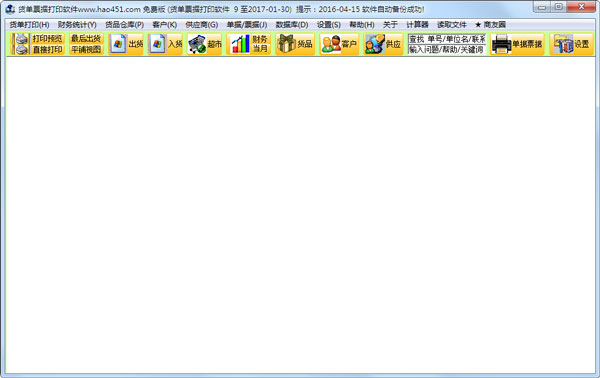Click the 打印预览 button

pos(47,39)
